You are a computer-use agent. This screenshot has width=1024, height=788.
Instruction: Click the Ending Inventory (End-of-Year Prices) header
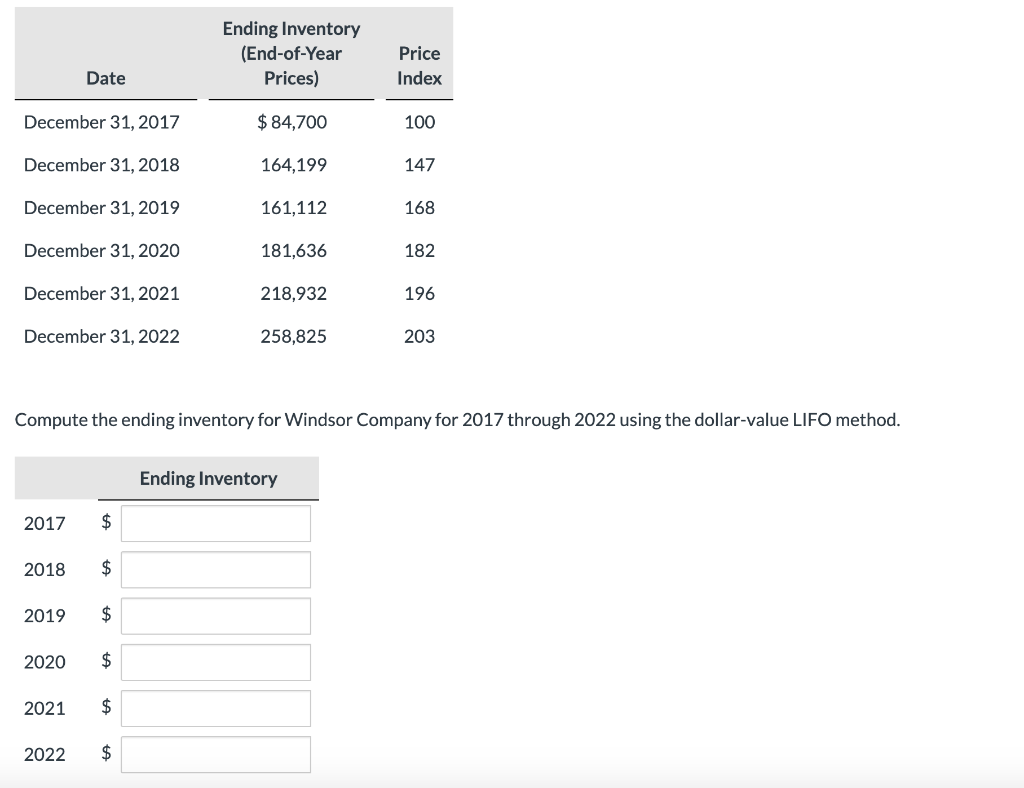[291, 53]
